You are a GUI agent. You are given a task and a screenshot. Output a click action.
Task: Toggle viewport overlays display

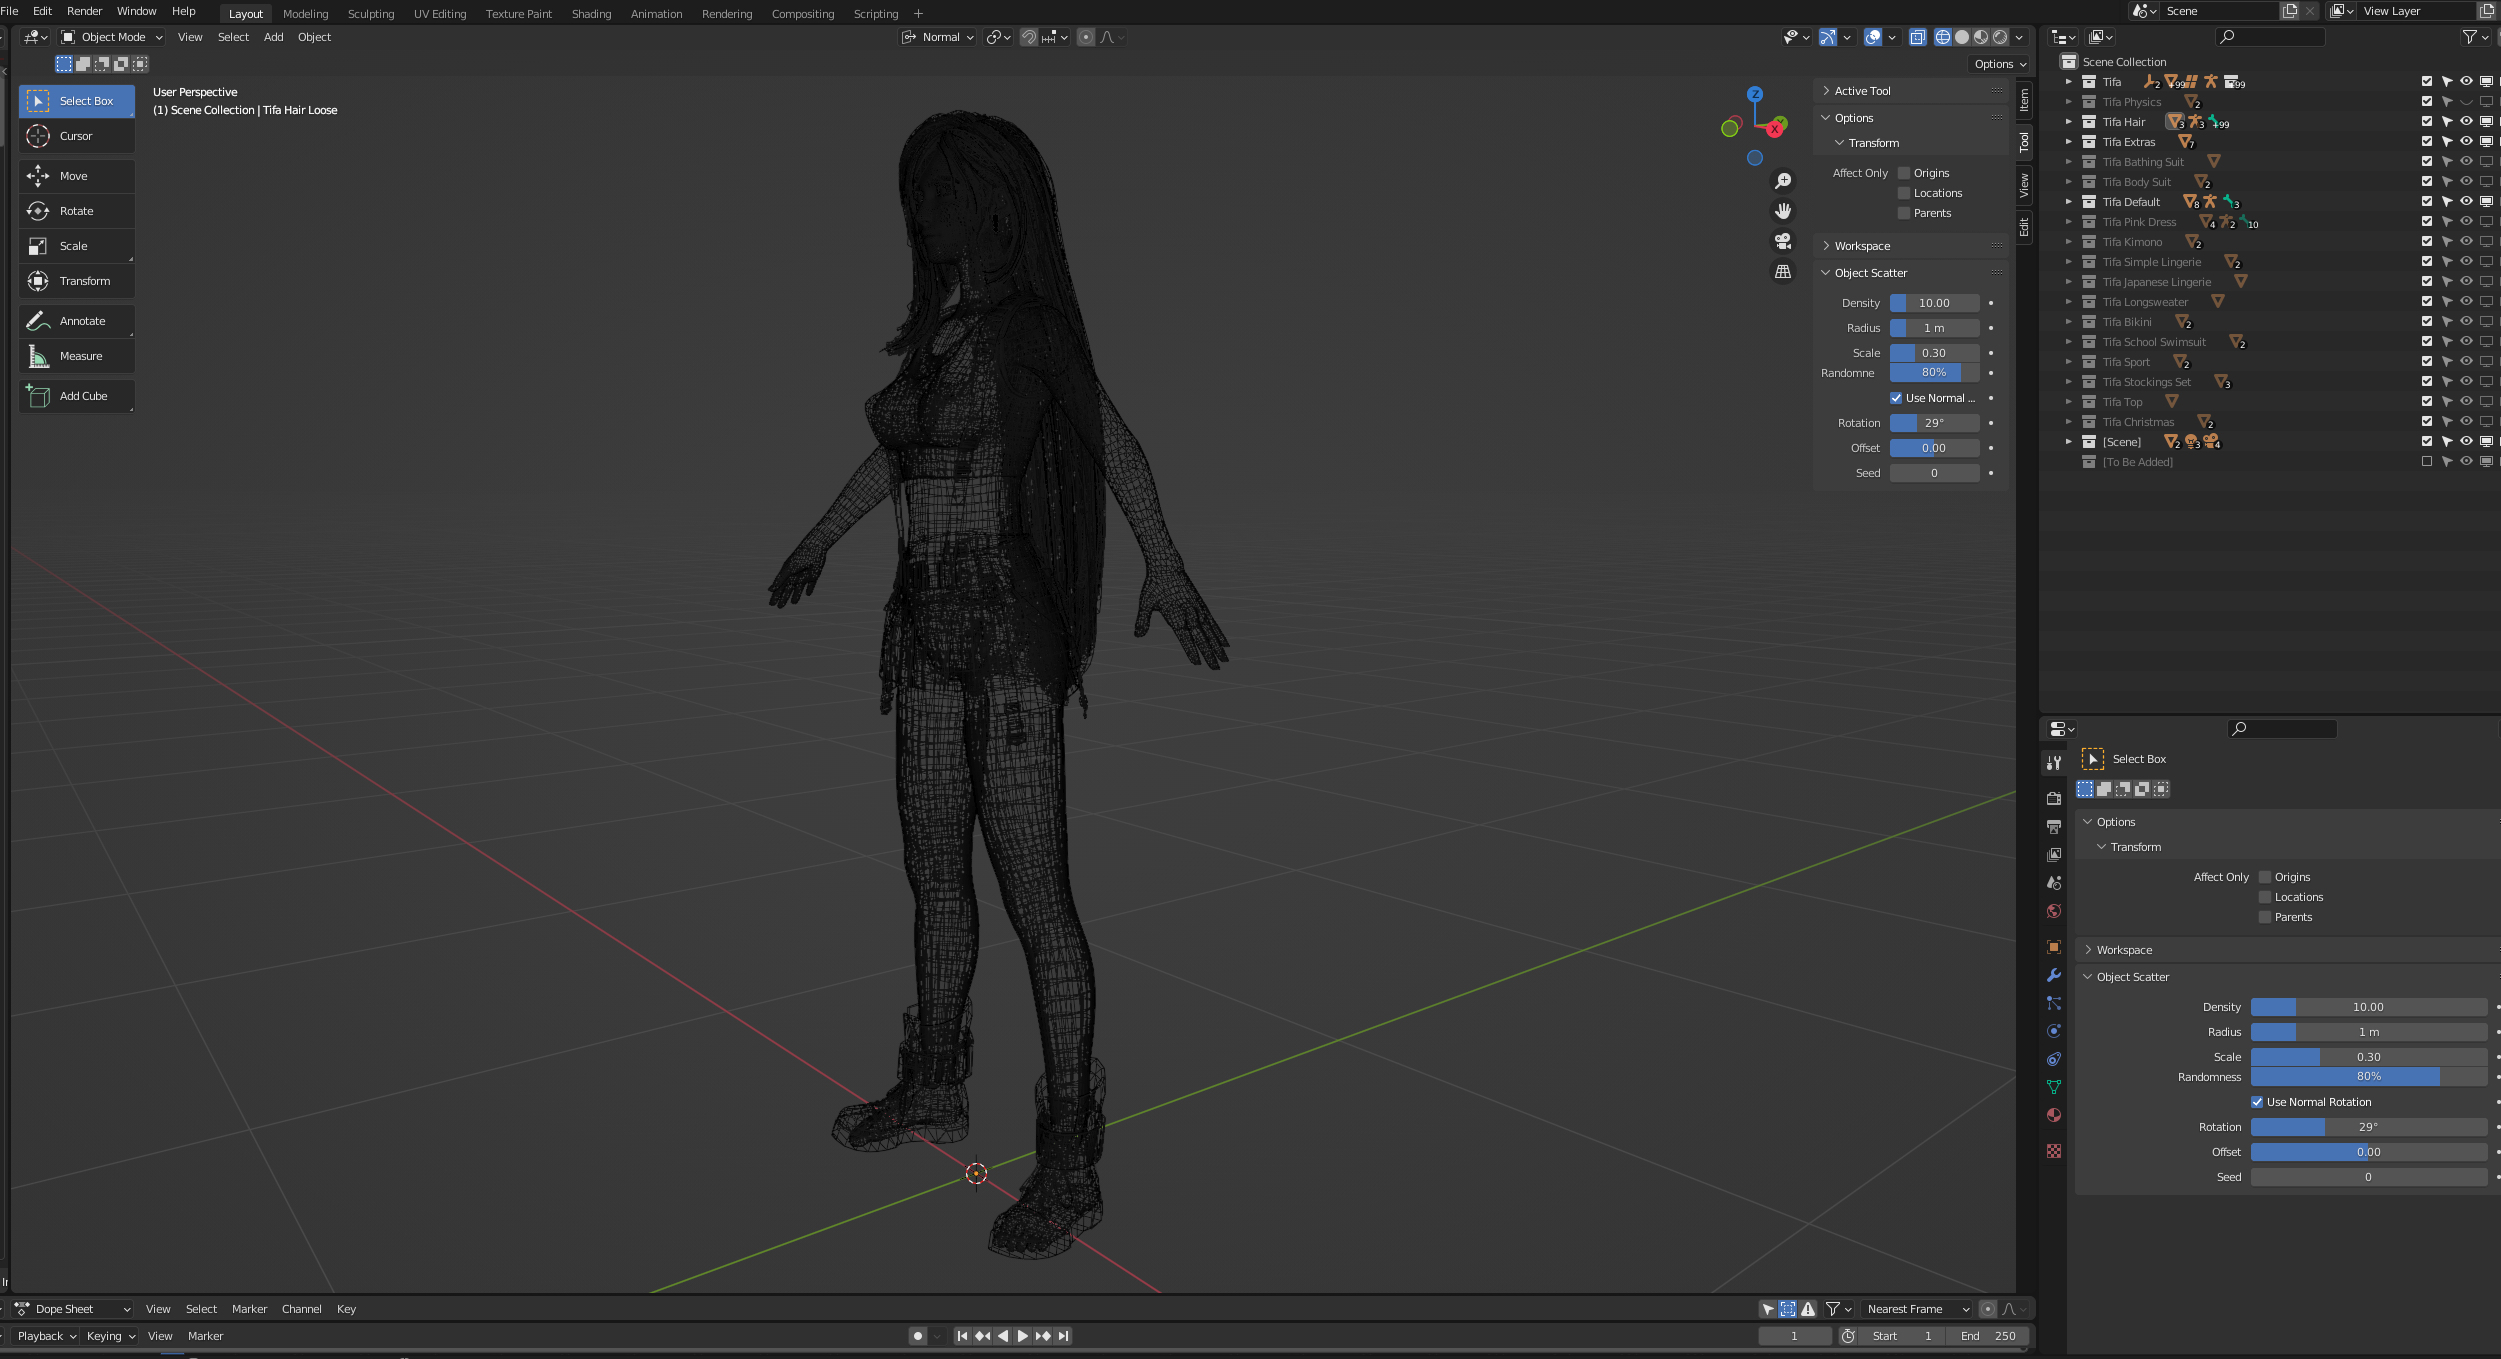tap(1873, 37)
